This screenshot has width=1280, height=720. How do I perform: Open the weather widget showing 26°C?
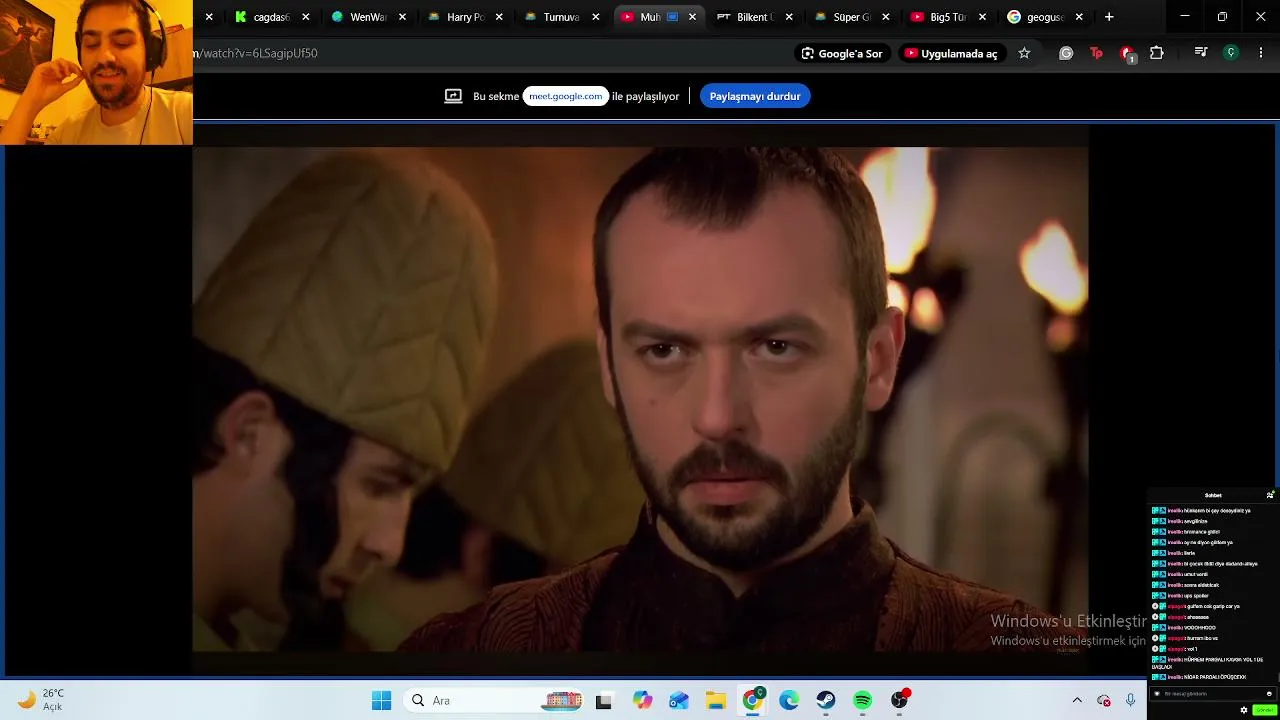click(x=42, y=700)
